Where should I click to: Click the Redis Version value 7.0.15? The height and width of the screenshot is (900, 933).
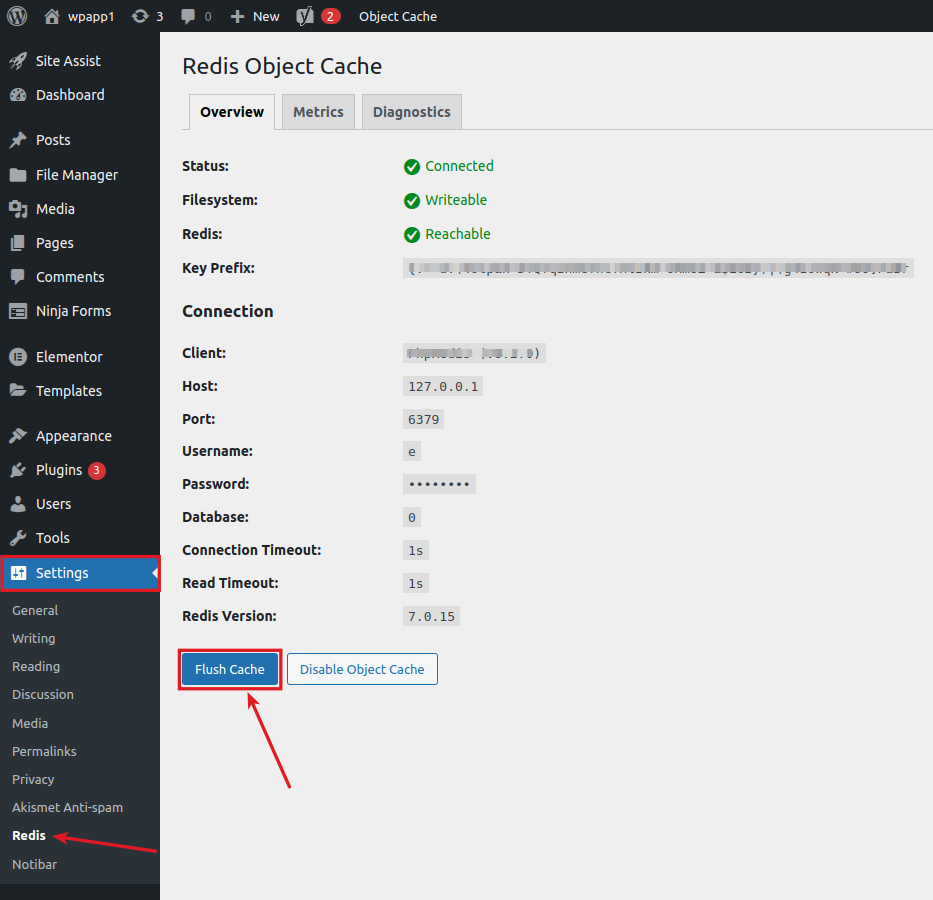tap(431, 616)
